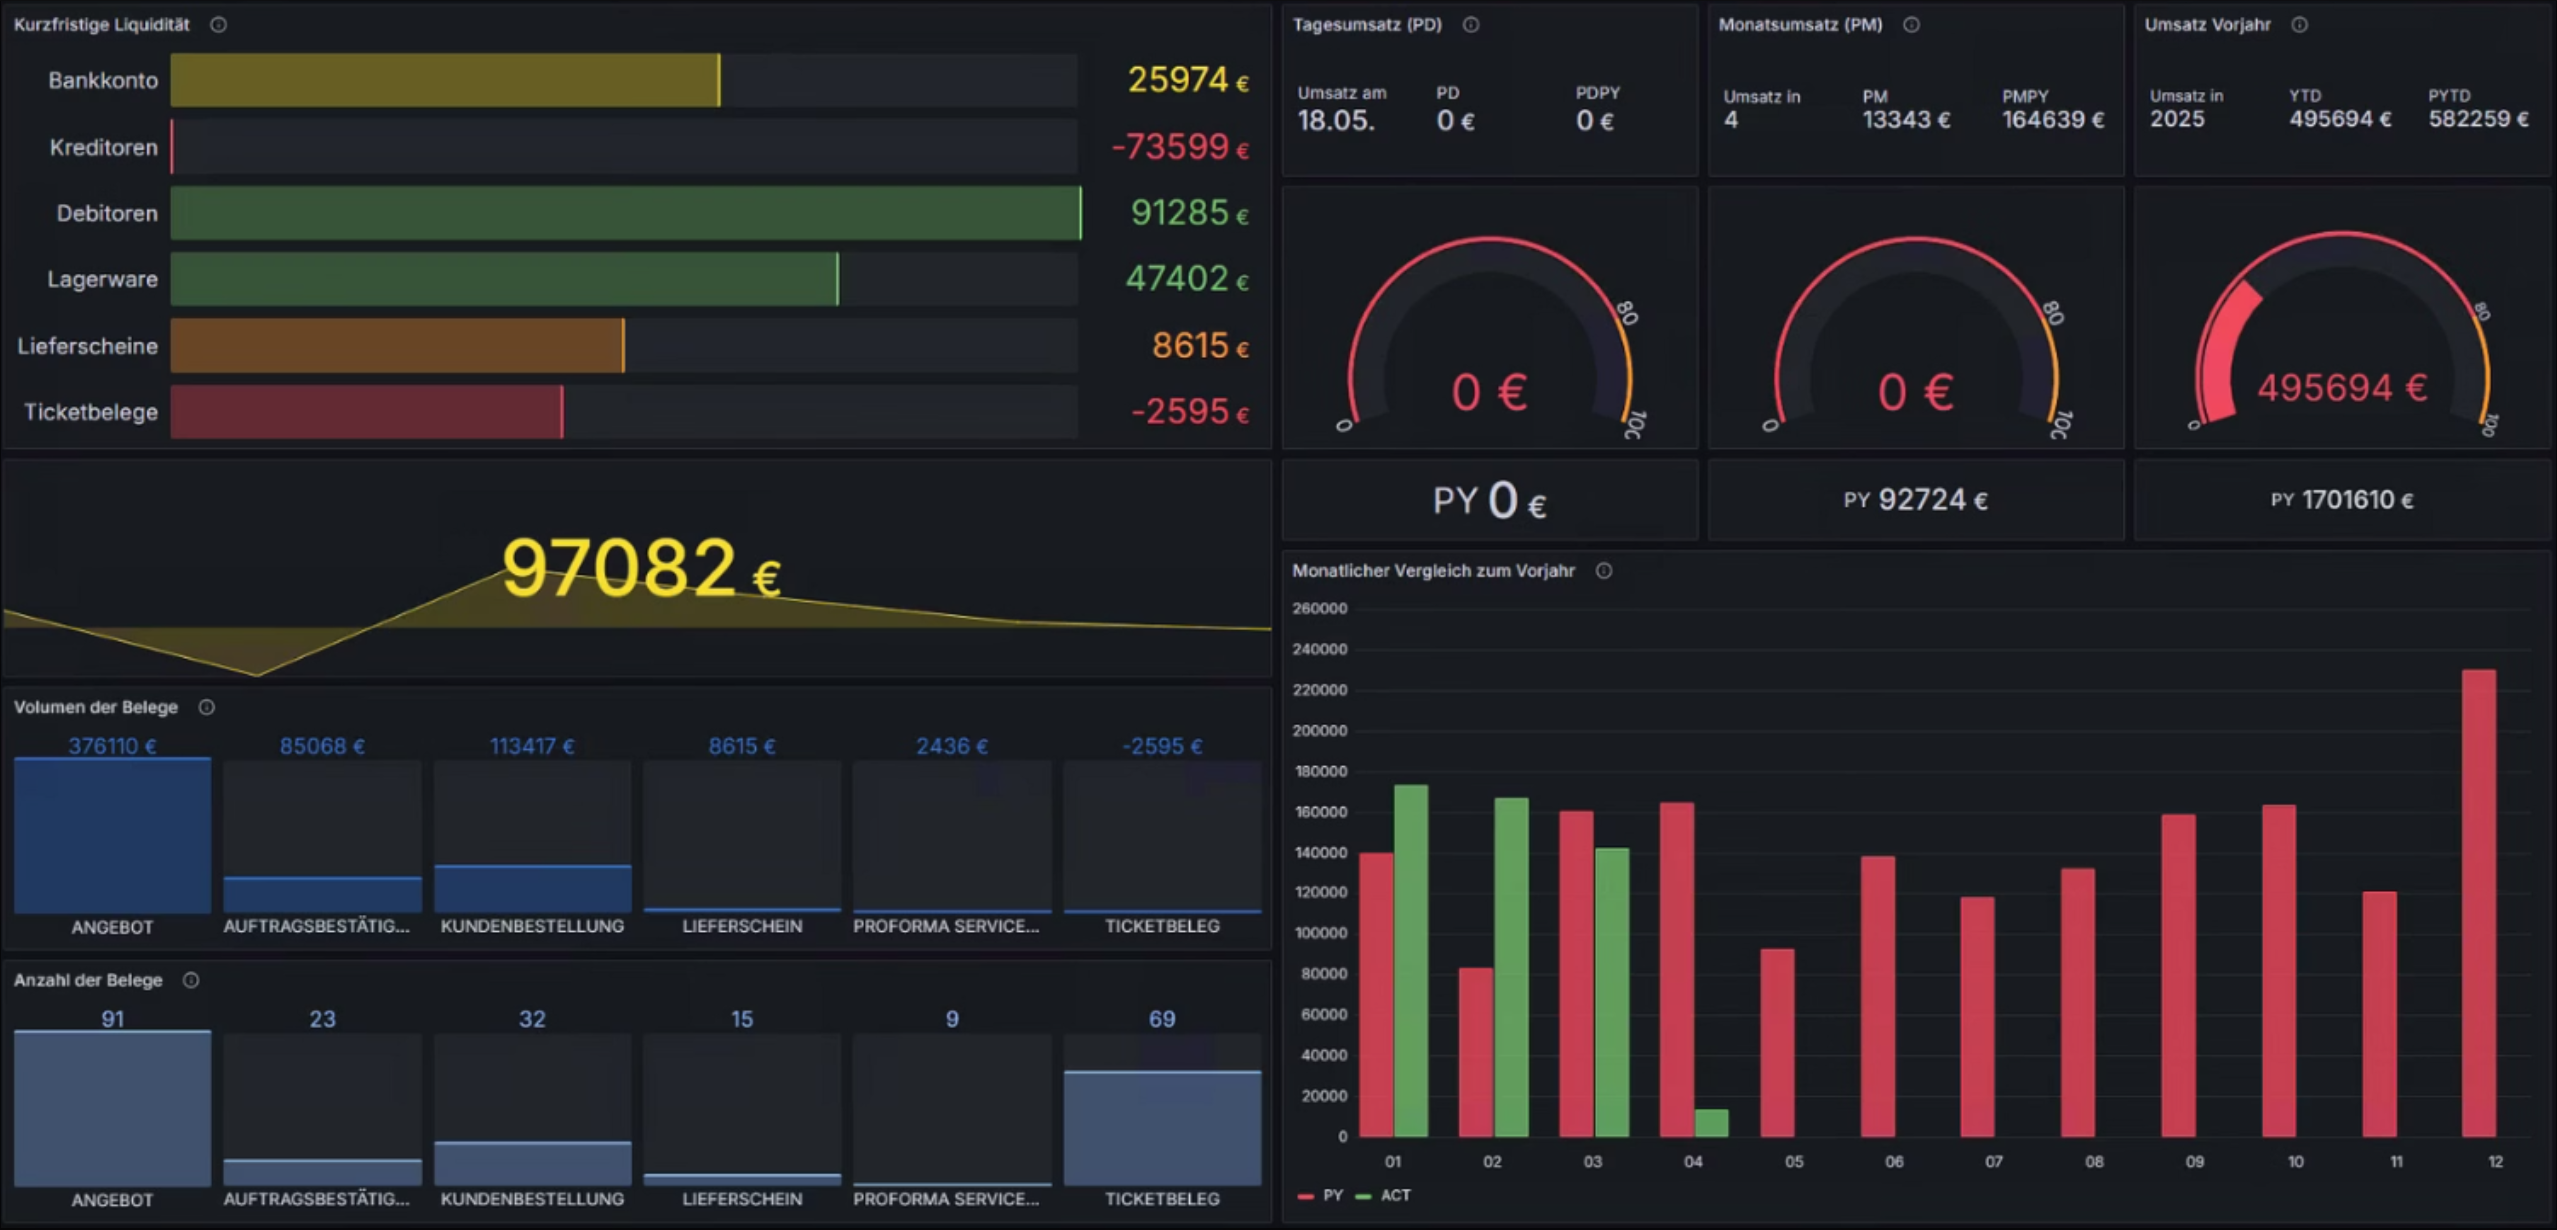Image resolution: width=2557 pixels, height=1230 pixels.
Task: Open info icon beside Anzahl der Belege
Action: [191, 980]
